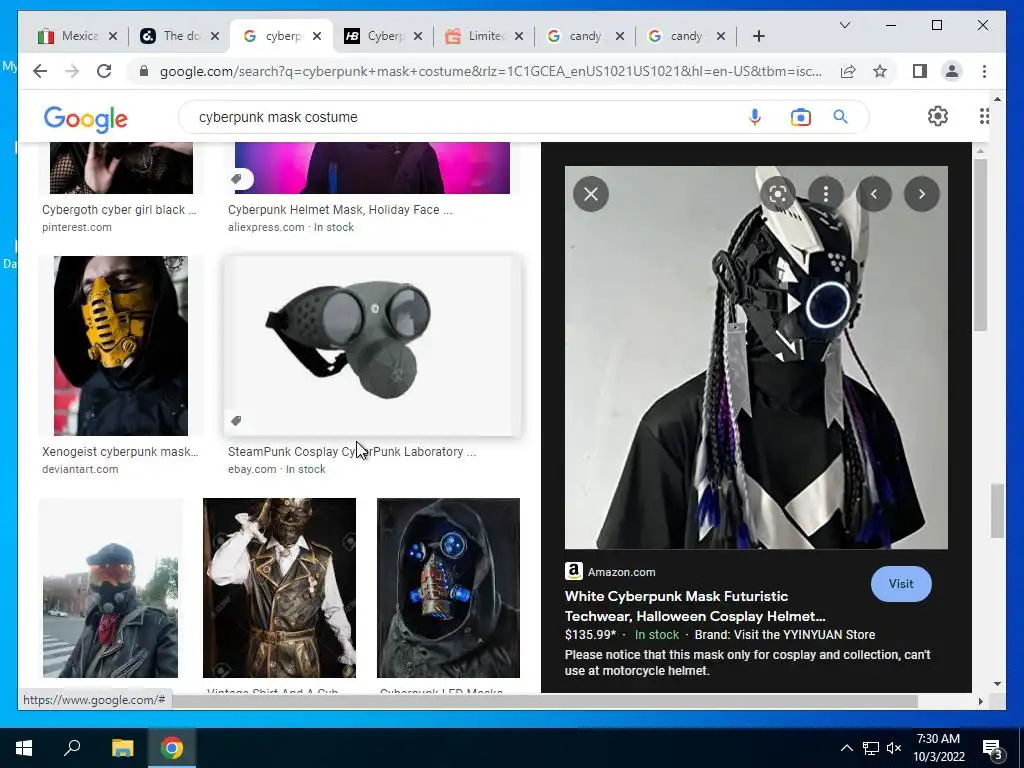Screen dimensions: 1024x768
Task: Close the Mexica tab
Action: click(x=113, y=36)
